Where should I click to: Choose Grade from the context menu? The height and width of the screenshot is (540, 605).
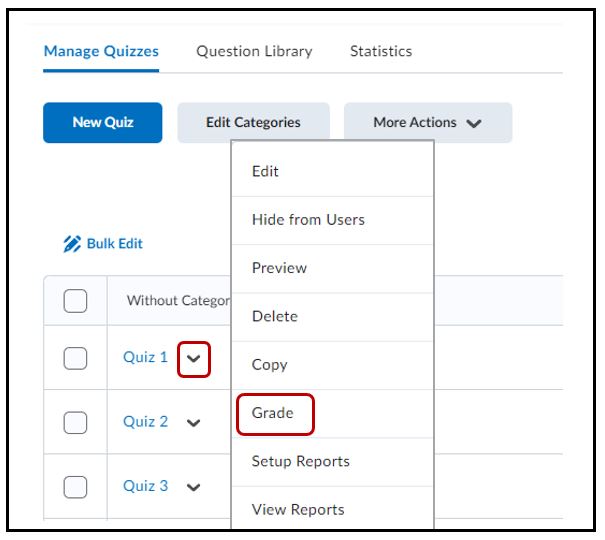click(x=273, y=413)
